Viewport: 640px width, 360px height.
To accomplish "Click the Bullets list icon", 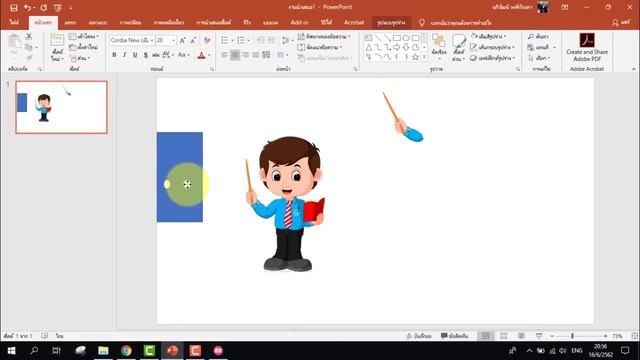I will (x=224, y=40).
